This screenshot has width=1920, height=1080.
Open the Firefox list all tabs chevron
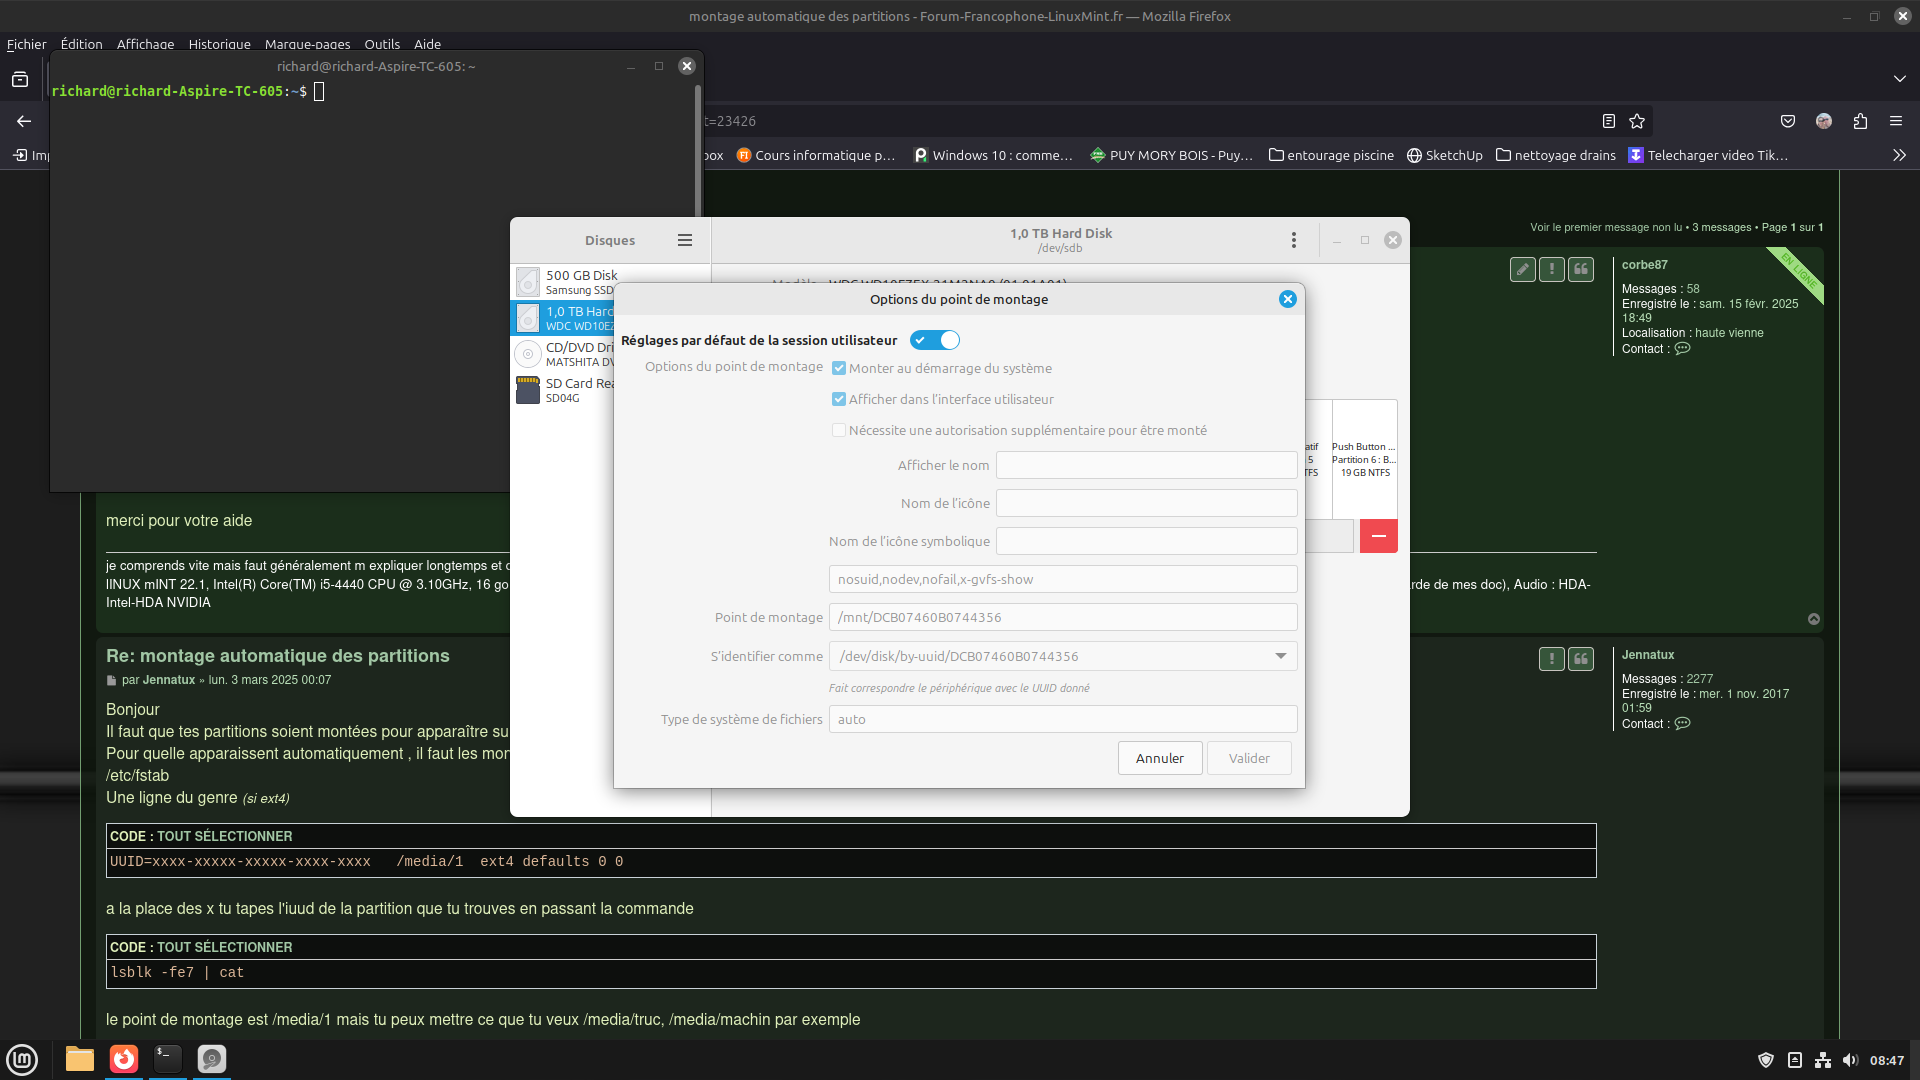click(1899, 79)
